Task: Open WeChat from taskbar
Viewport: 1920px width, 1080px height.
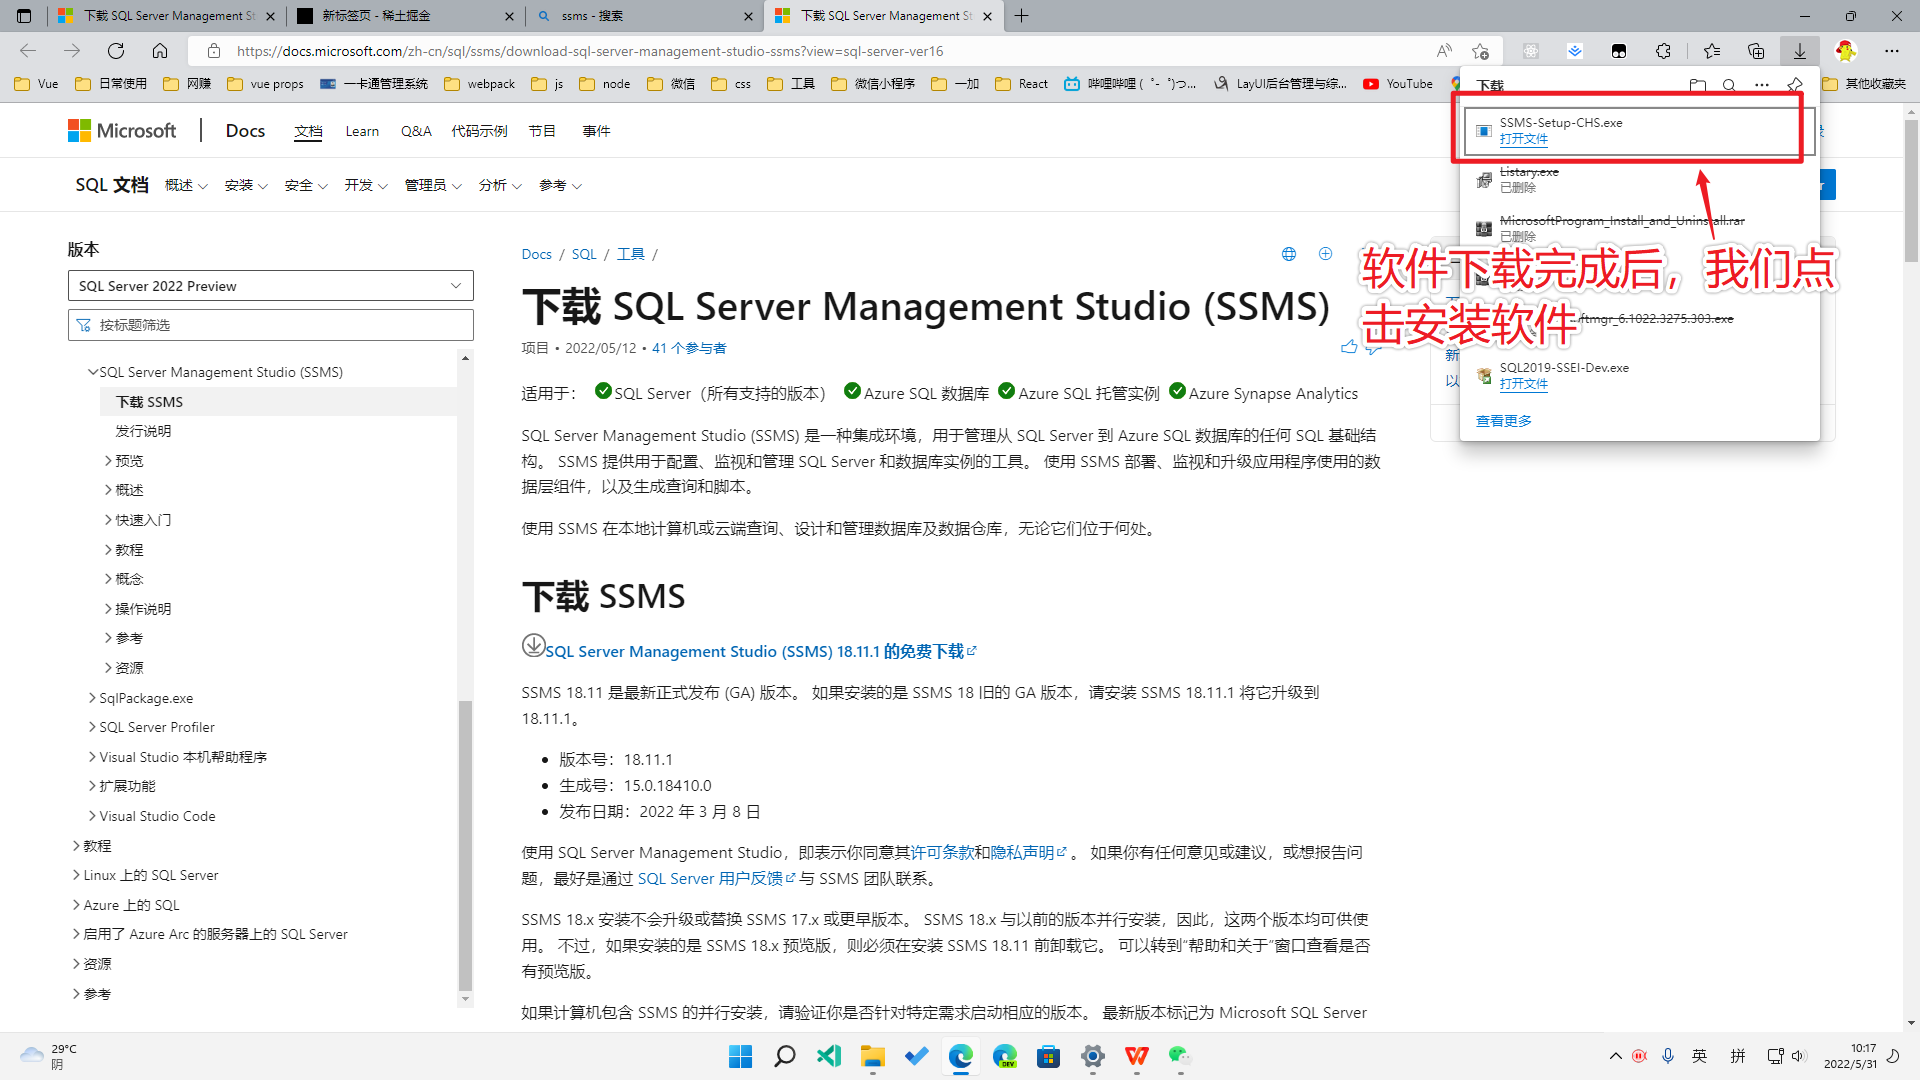Action: [1181, 1056]
